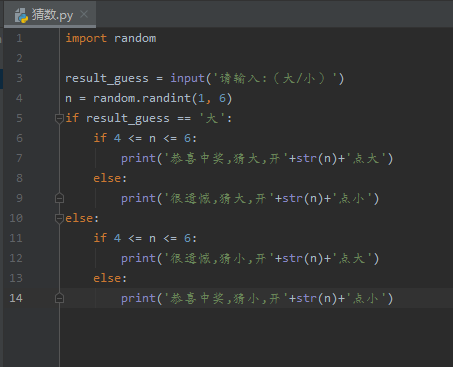
Task: Click line number 4 in the gutter
Action: pos(19,98)
